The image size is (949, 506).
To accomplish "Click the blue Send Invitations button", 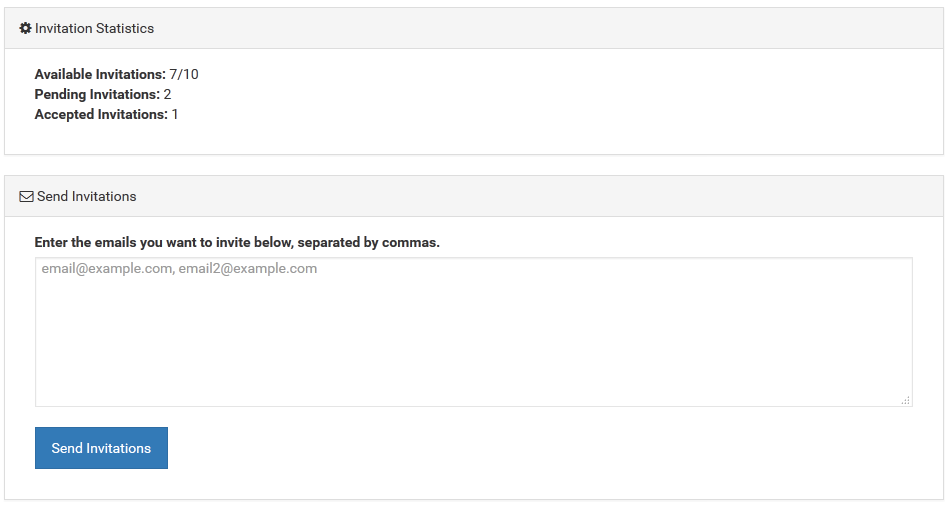I will click(101, 448).
